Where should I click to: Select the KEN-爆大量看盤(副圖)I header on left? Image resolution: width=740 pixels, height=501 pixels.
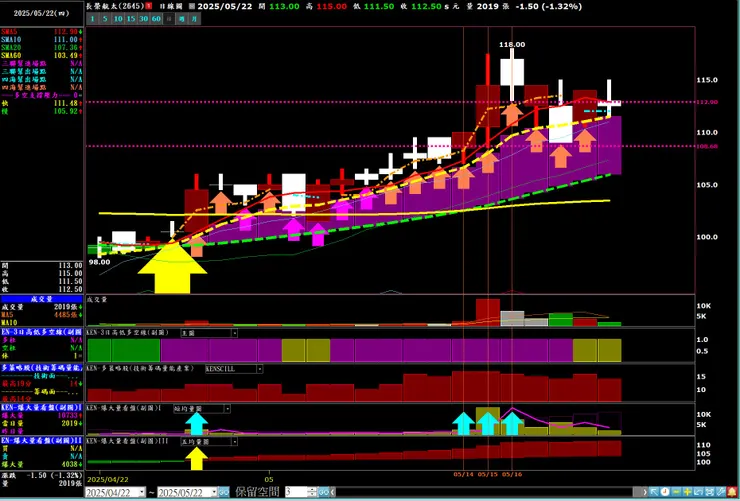coord(42,407)
